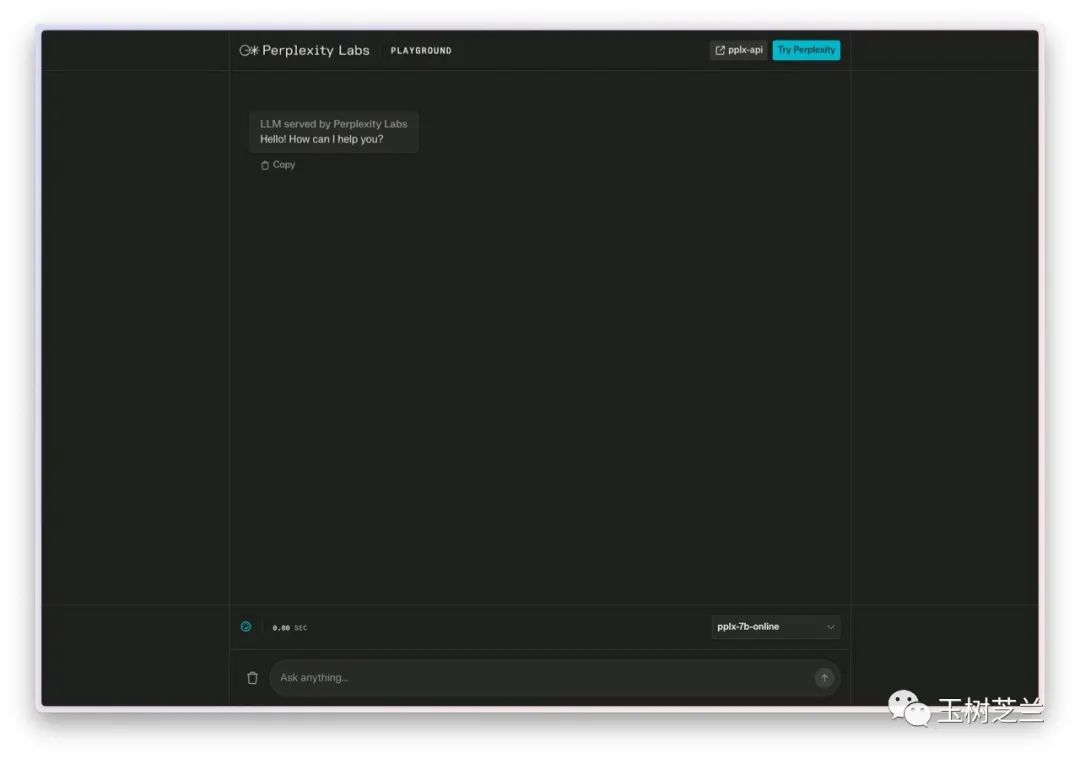Click the 'Hello! How can I help you?' message

(x=321, y=139)
